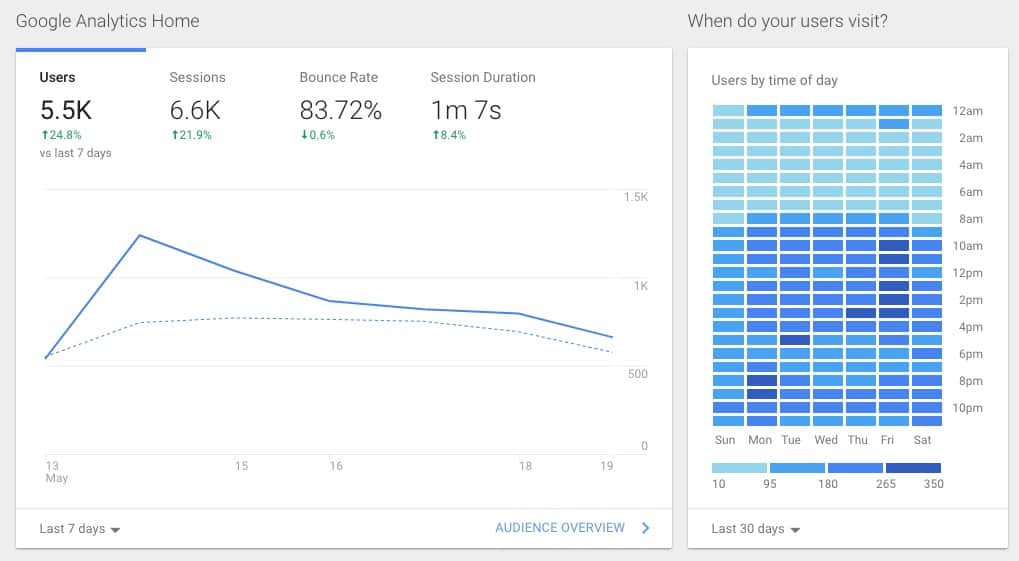This screenshot has height=561, width=1019.
Task: Click the Sunday 12am heatmap cell
Action: pyautogui.click(x=728, y=111)
